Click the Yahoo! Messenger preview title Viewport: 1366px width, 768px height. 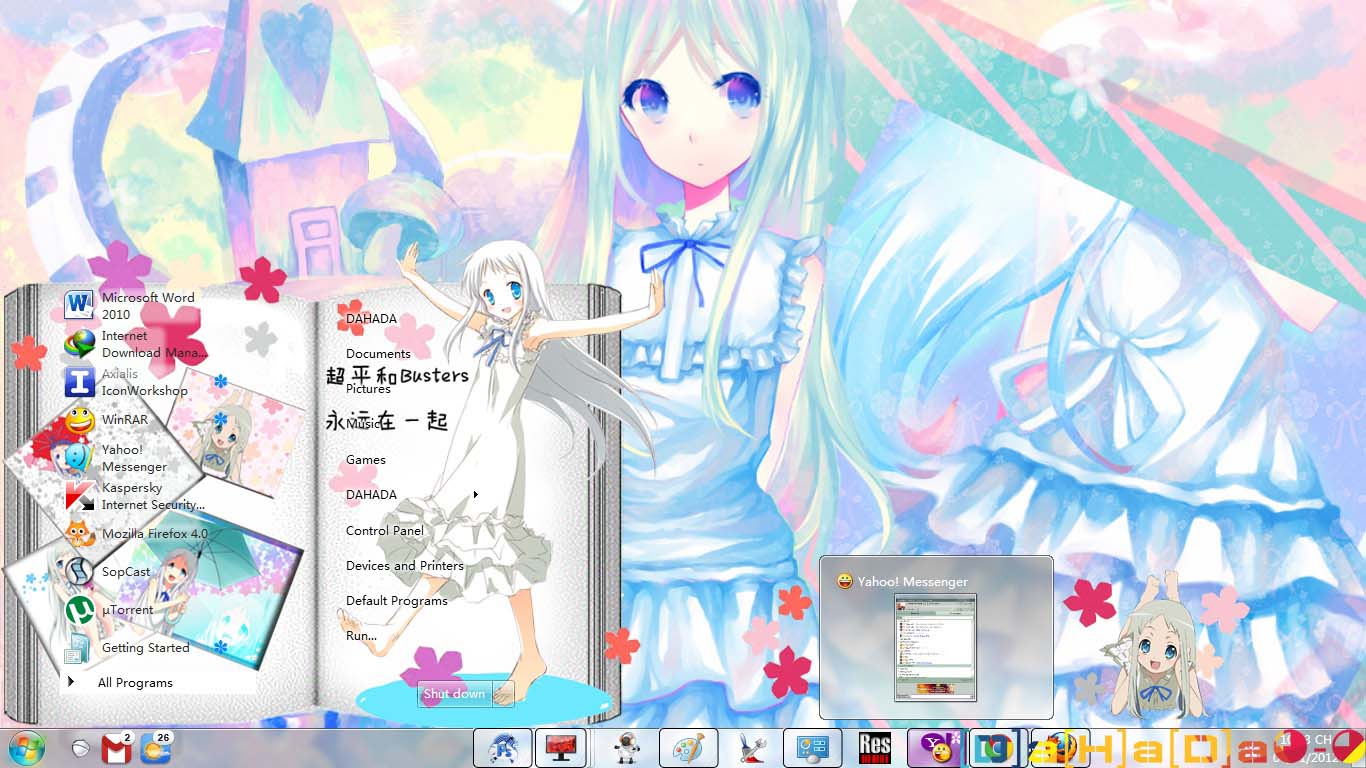(912, 581)
